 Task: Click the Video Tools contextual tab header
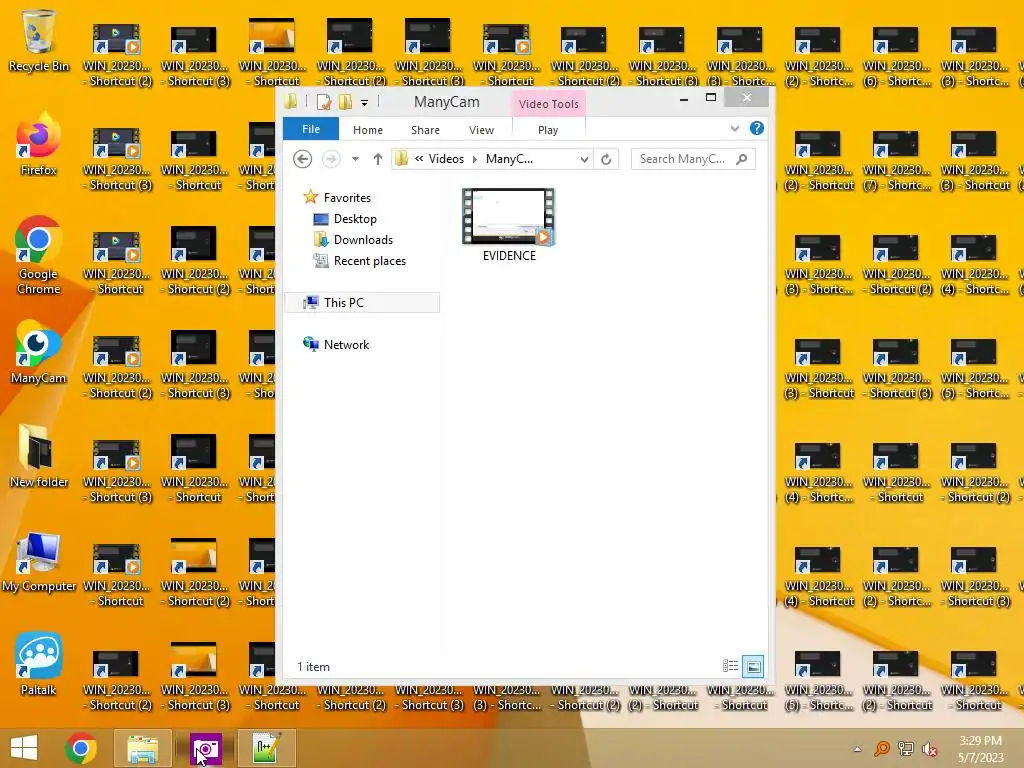549,104
